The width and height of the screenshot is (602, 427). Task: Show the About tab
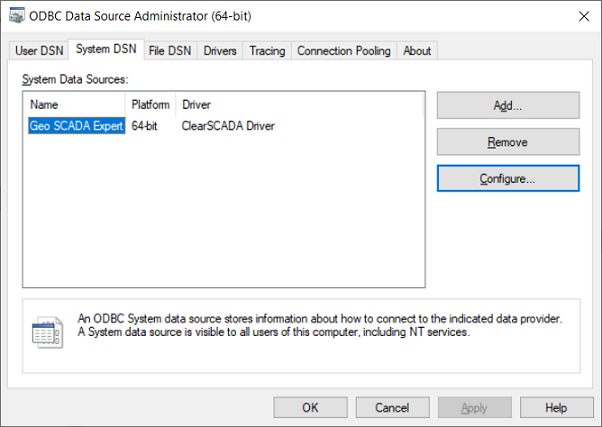coord(417,51)
